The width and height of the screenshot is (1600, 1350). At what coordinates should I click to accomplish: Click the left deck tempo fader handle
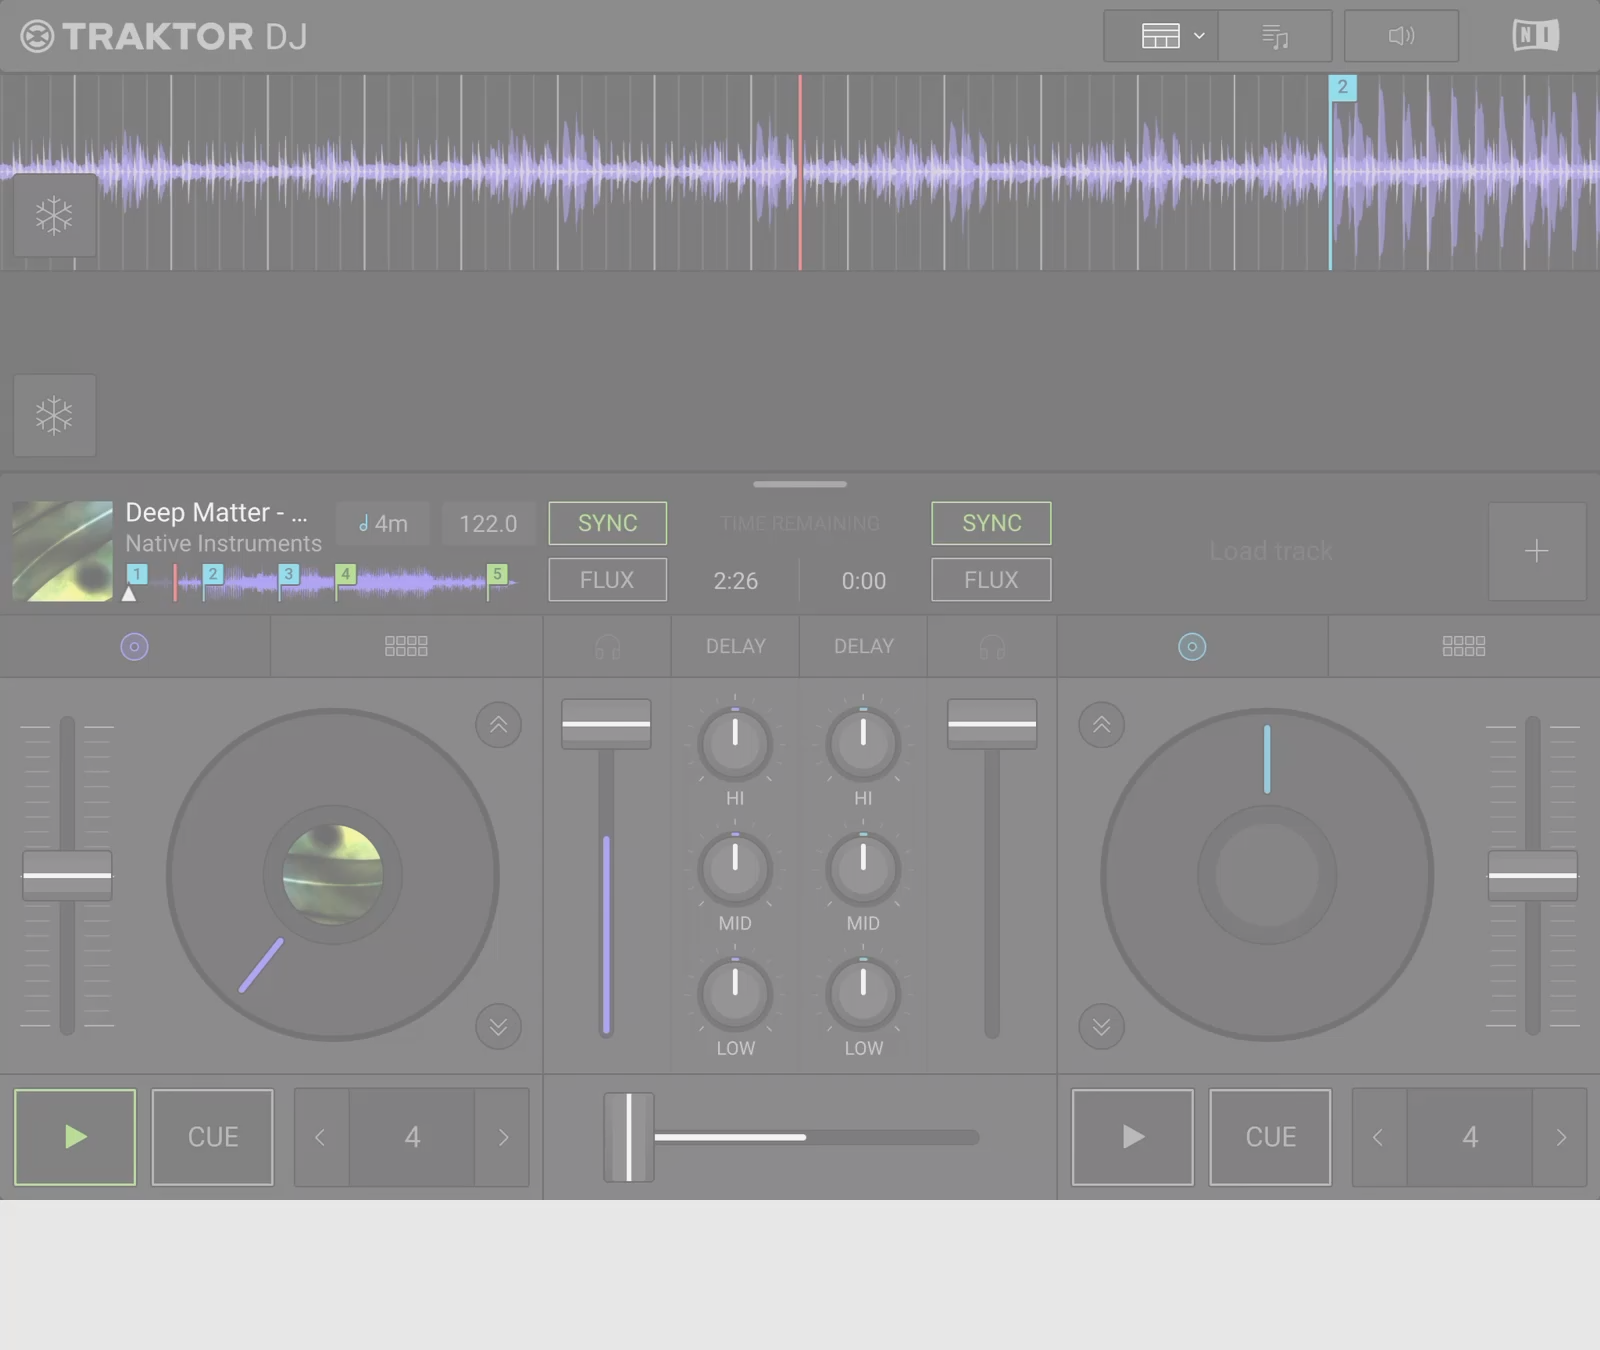(67, 875)
